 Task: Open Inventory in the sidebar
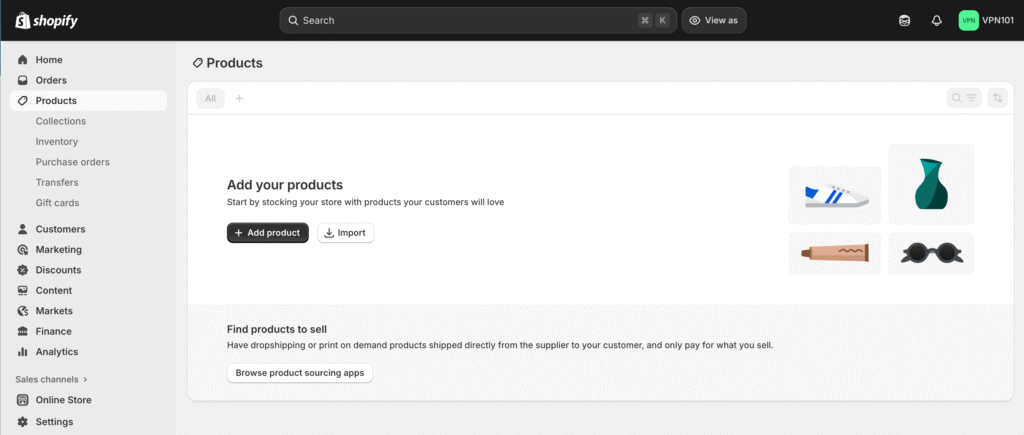(x=56, y=142)
